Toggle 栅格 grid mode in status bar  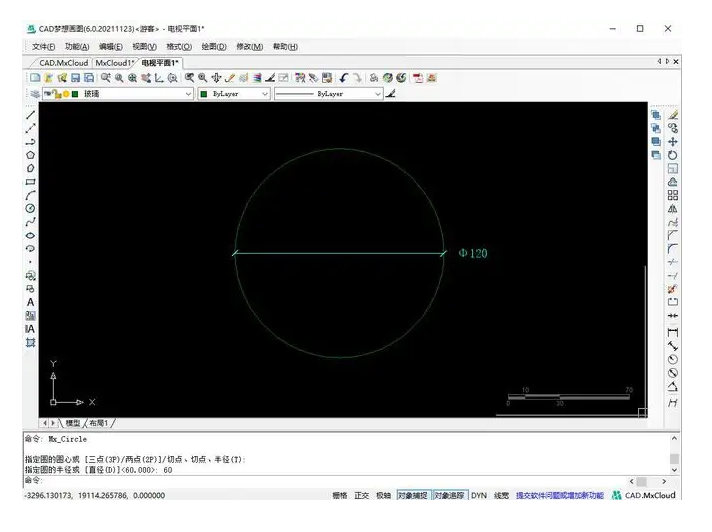339,495
